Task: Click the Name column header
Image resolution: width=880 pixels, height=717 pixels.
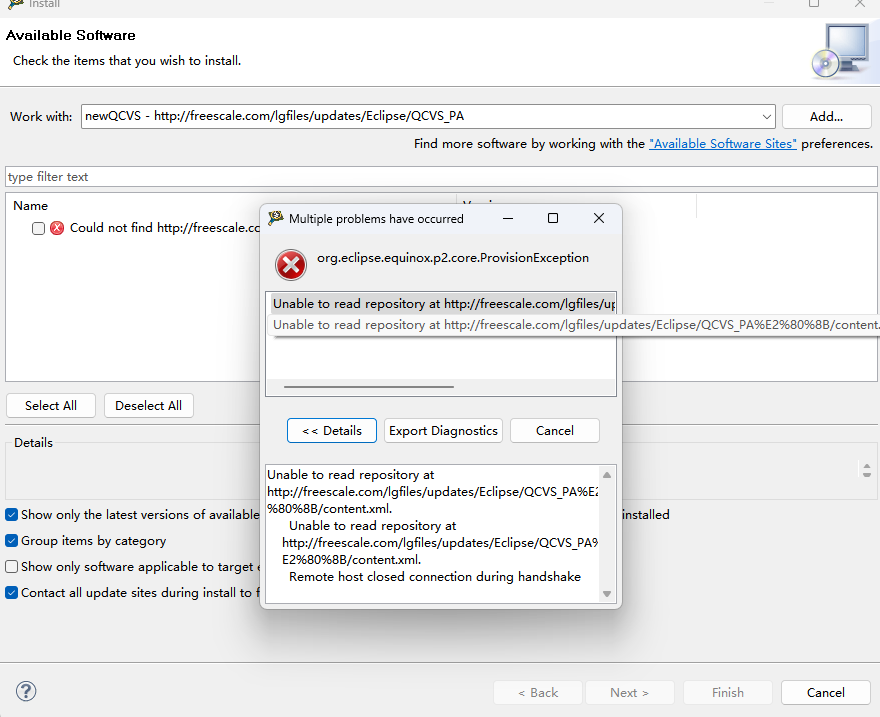Action: coord(30,206)
